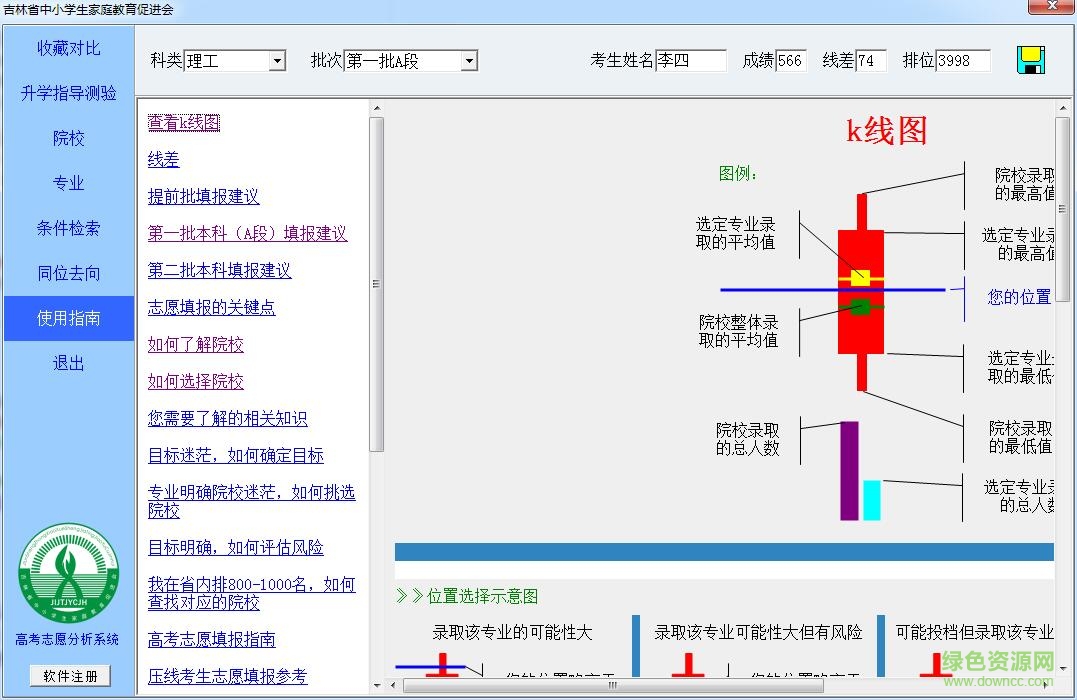Open 条件检索 panel
The height and width of the screenshot is (700, 1077).
(x=67, y=228)
